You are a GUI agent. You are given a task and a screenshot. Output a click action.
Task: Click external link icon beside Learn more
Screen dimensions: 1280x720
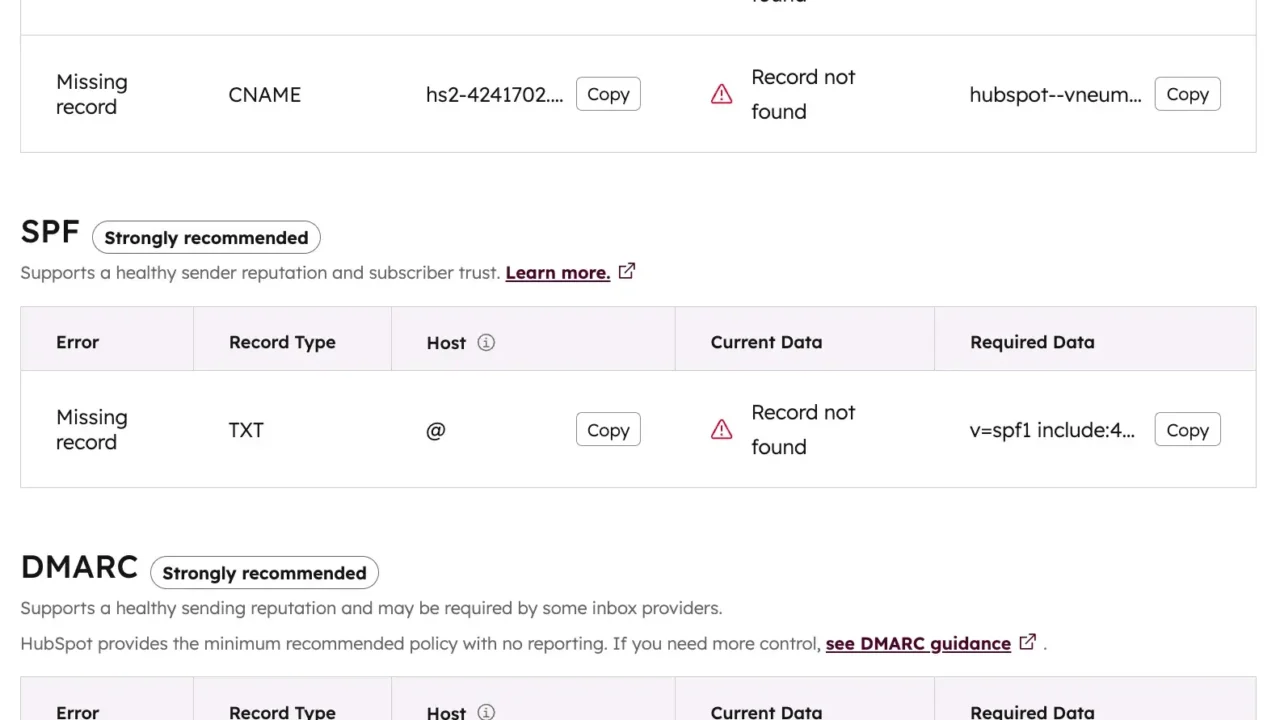pos(627,271)
